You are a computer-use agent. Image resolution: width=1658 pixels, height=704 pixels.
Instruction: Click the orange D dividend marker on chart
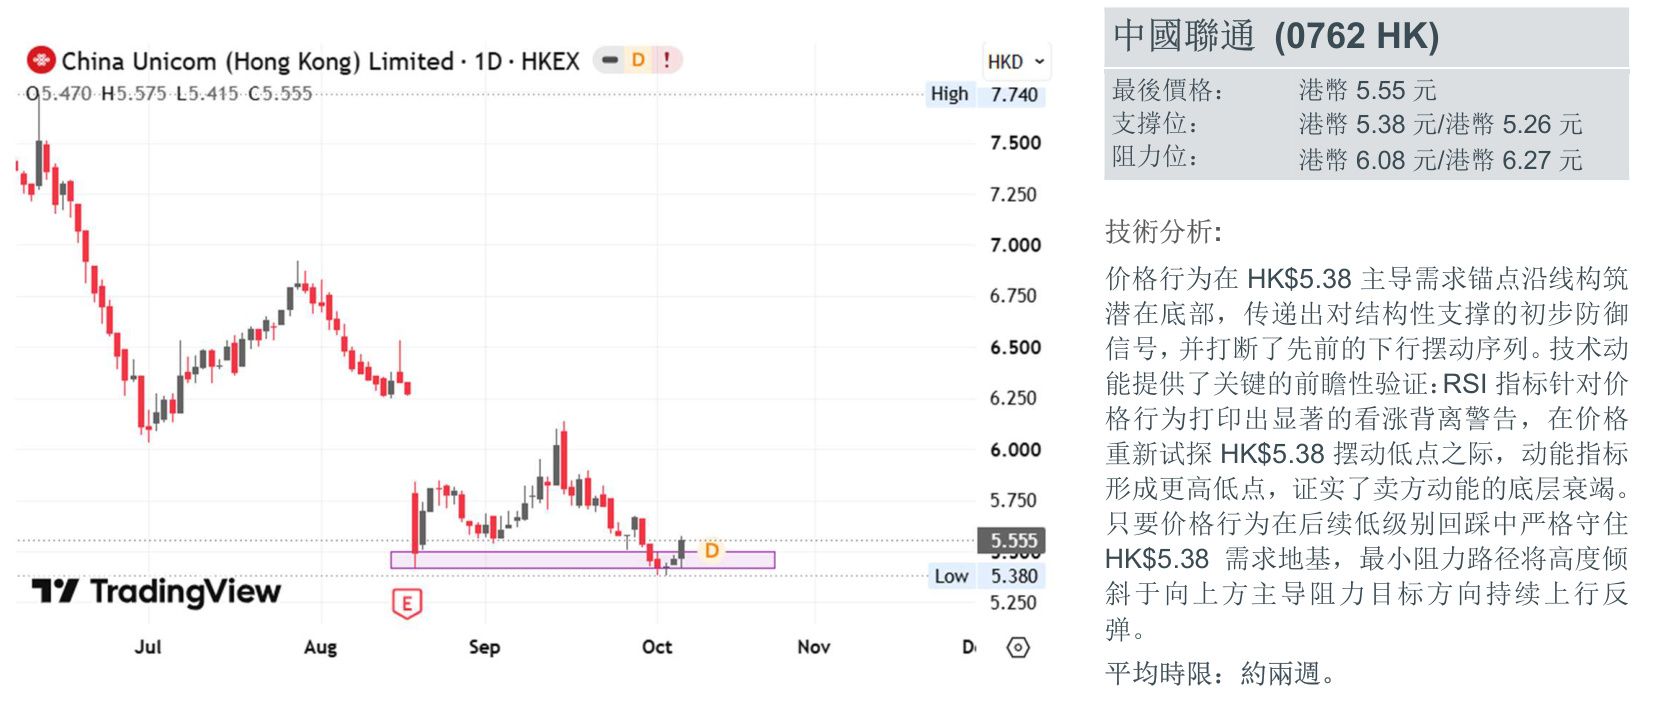pos(711,551)
